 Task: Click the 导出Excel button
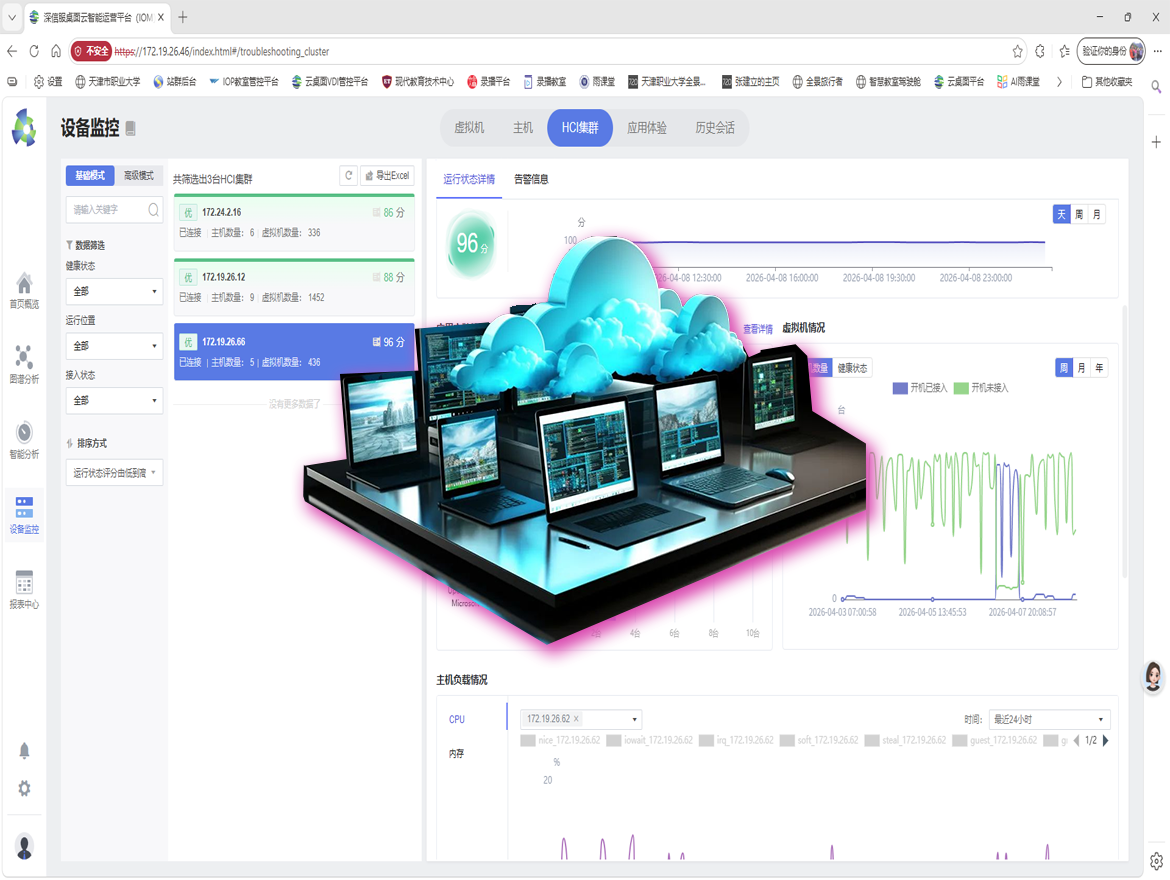tap(387, 176)
